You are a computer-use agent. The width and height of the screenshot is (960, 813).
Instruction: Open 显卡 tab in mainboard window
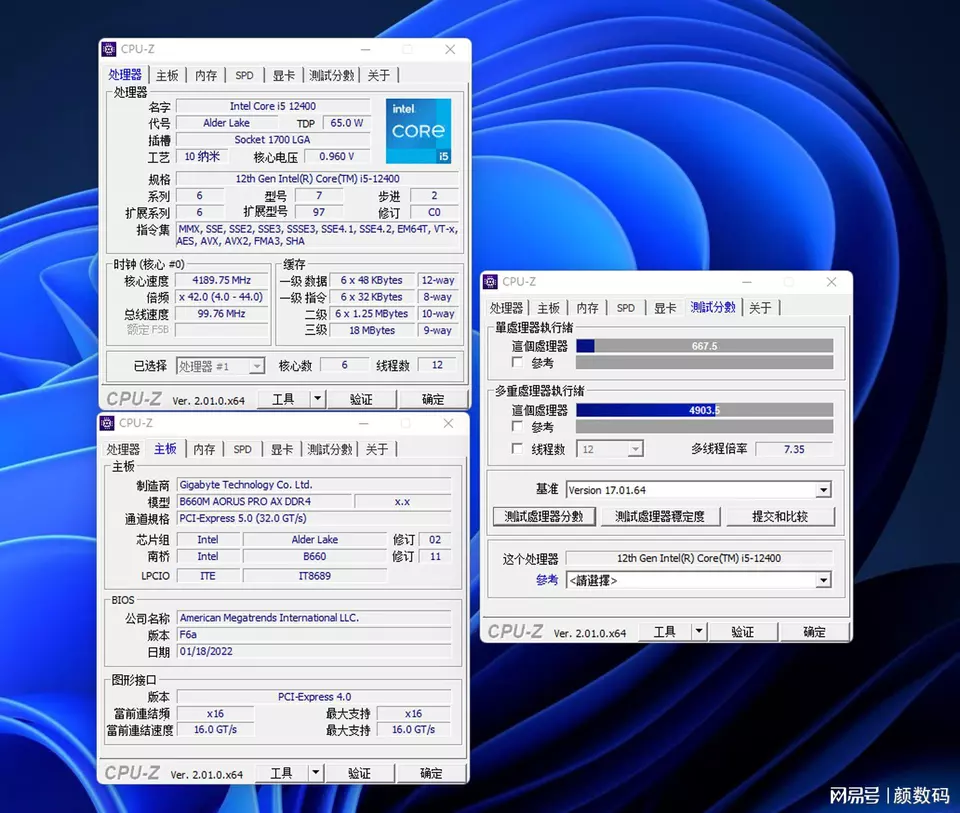(x=282, y=449)
